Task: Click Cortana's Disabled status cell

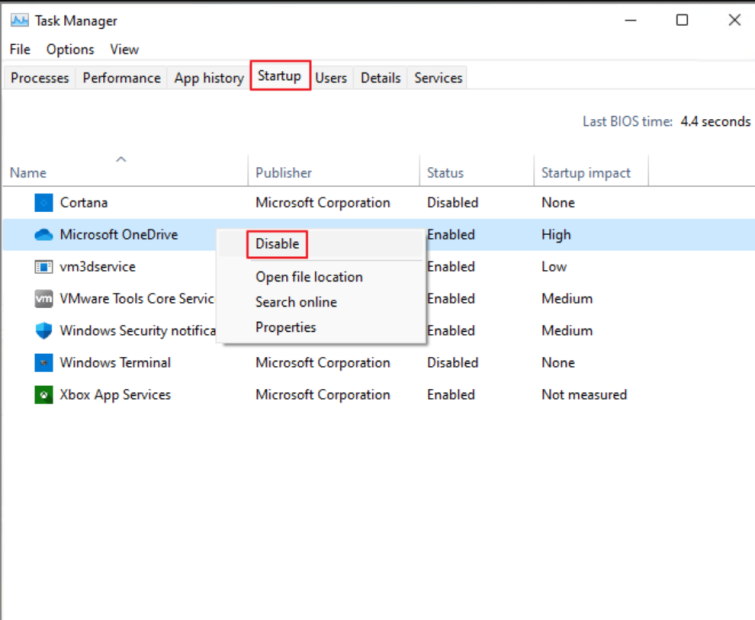Action: tap(453, 203)
